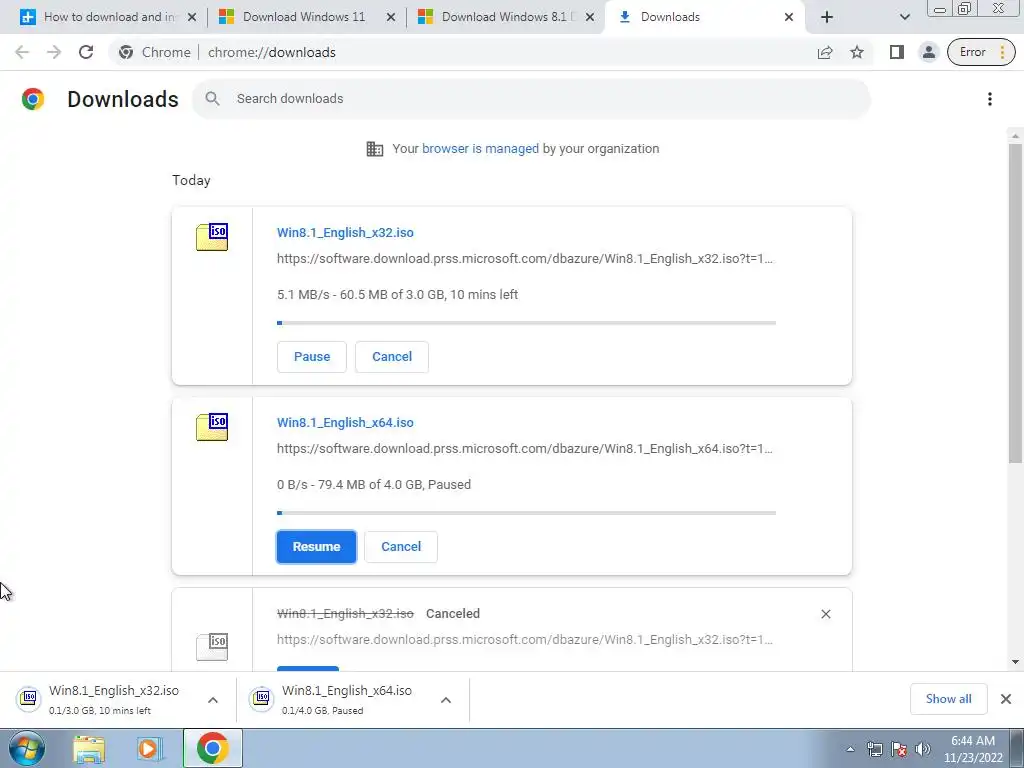Bookmark this tab with the star icon
Image resolution: width=1024 pixels, height=768 pixels.
tap(857, 52)
